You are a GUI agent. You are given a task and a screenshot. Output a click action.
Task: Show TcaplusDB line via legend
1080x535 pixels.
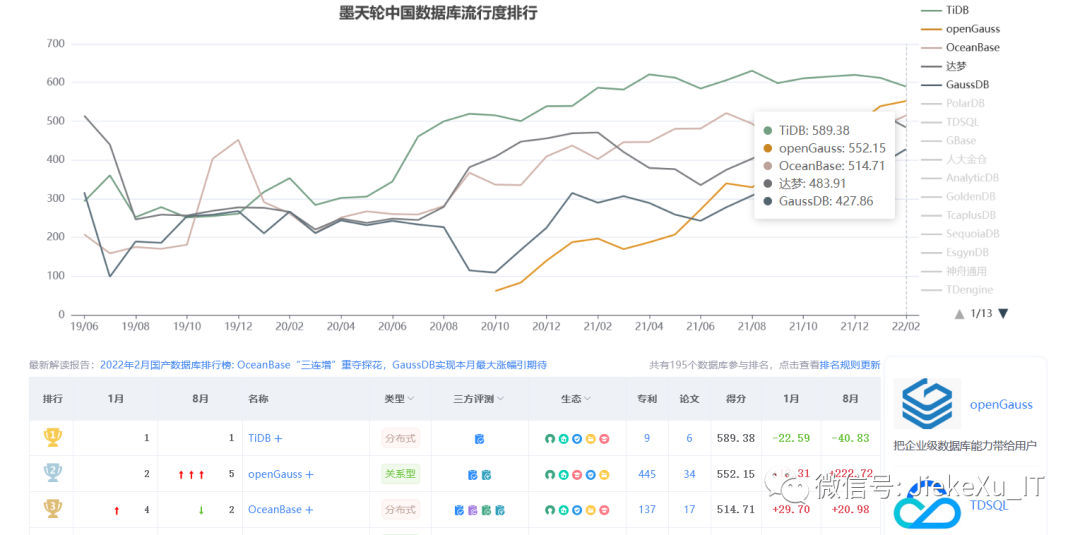coord(959,215)
